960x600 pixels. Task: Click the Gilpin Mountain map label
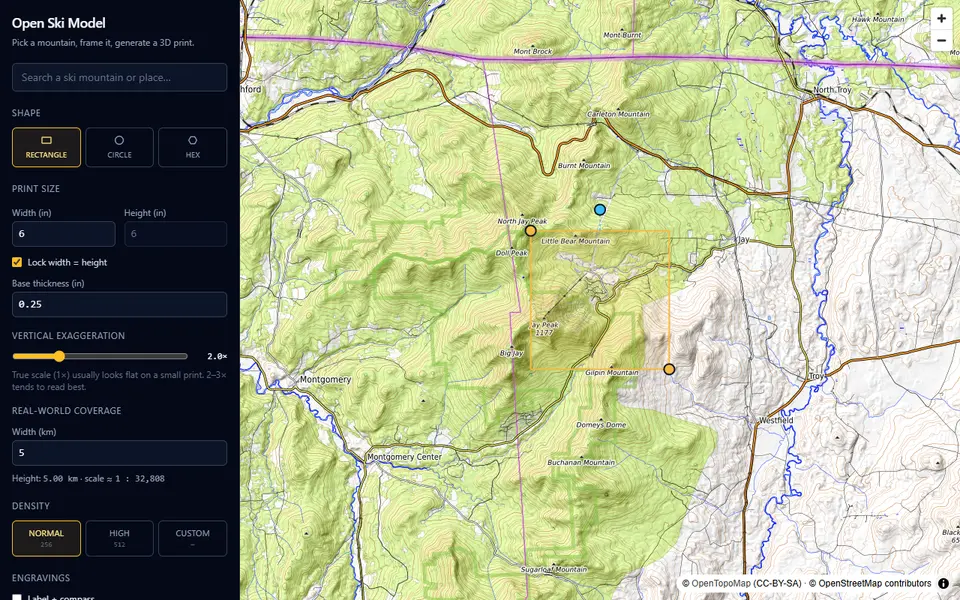coord(612,372)
